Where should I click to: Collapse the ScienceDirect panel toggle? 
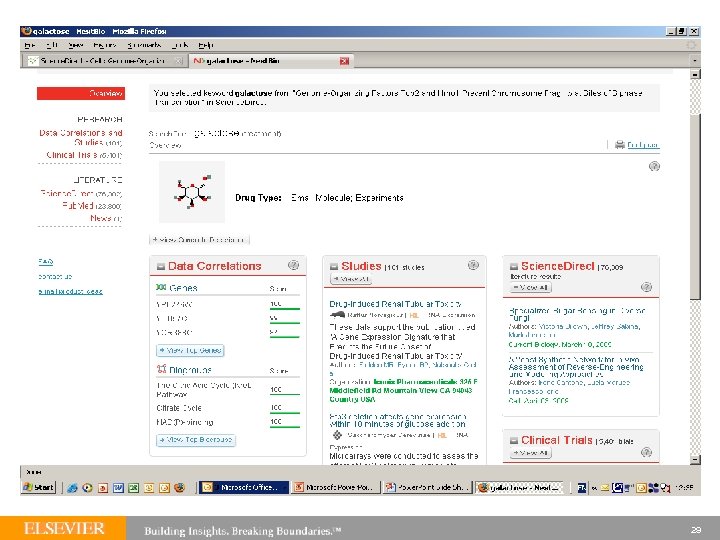(514, 266)
